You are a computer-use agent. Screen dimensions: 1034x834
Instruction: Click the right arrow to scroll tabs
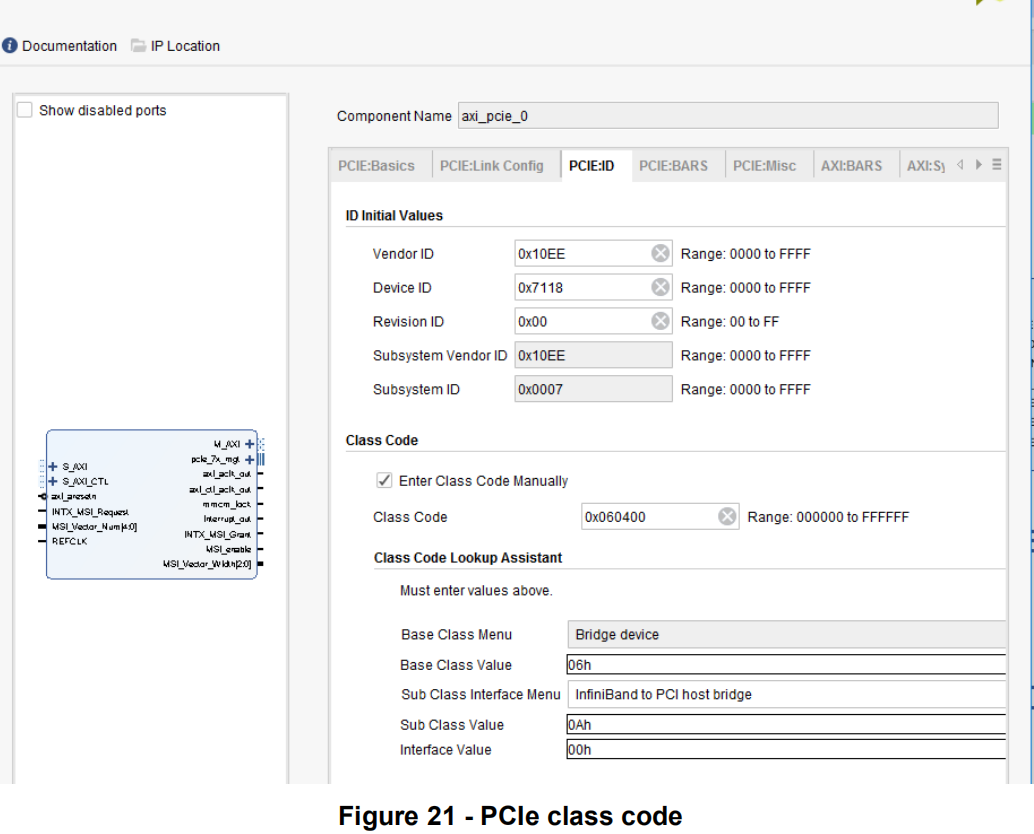[978, 164]
